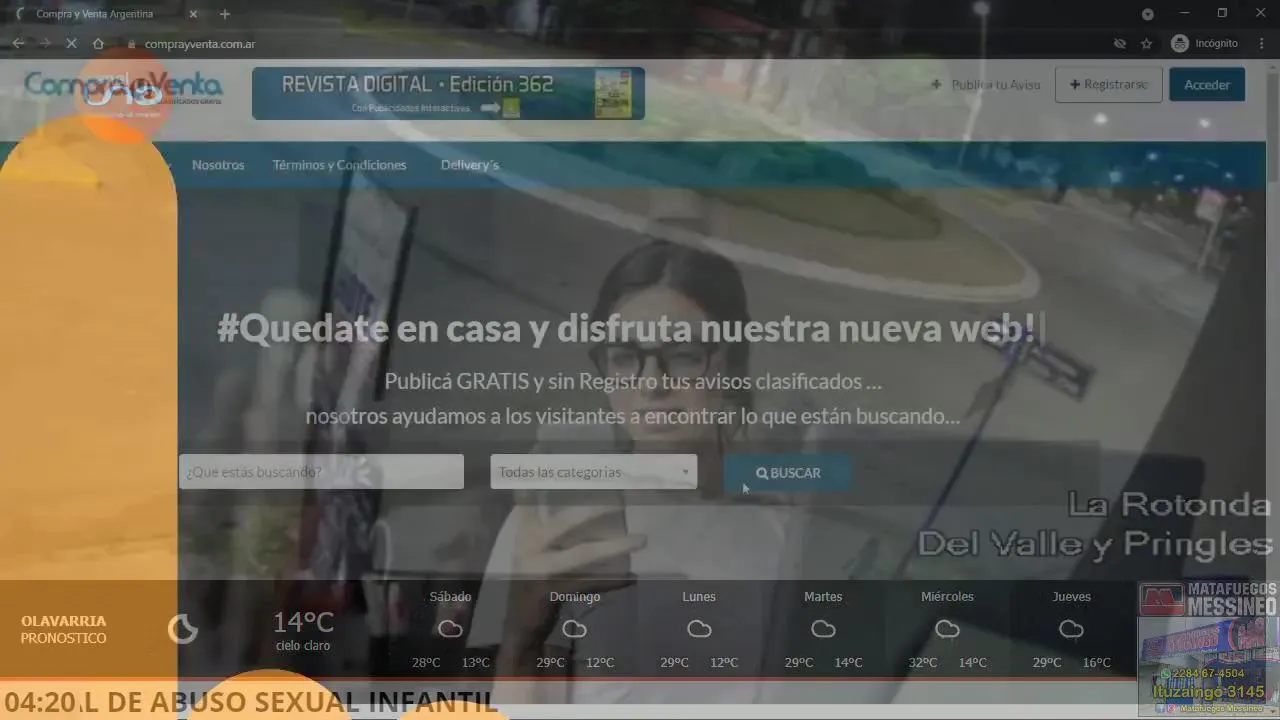
Task: Click Publica tu Aviso link
Action: [x=986, y=85]
